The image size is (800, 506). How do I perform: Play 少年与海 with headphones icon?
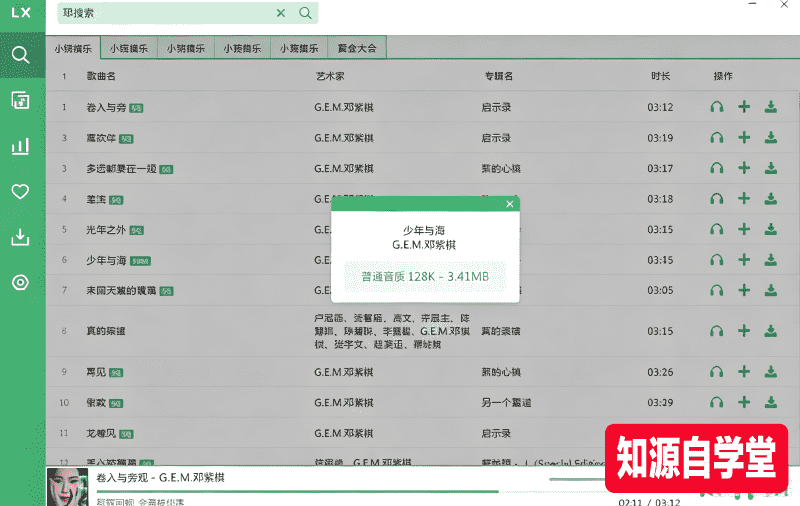pos(717,260)
